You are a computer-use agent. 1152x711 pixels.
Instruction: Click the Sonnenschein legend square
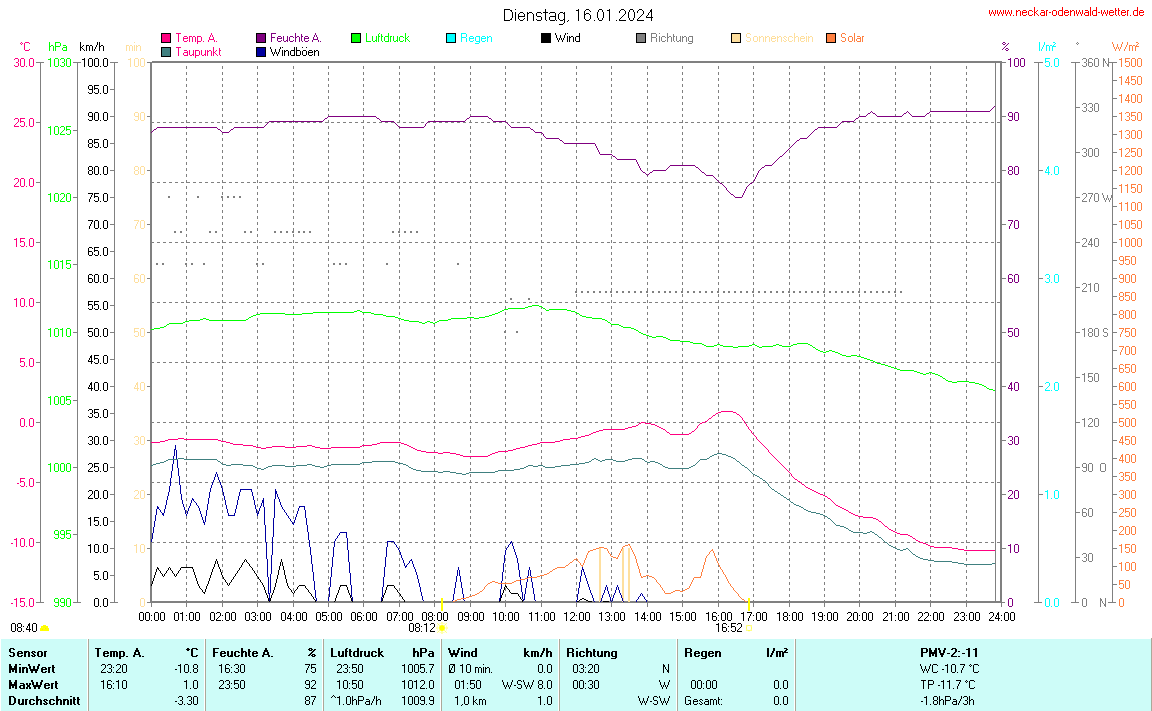pos(736,38)
